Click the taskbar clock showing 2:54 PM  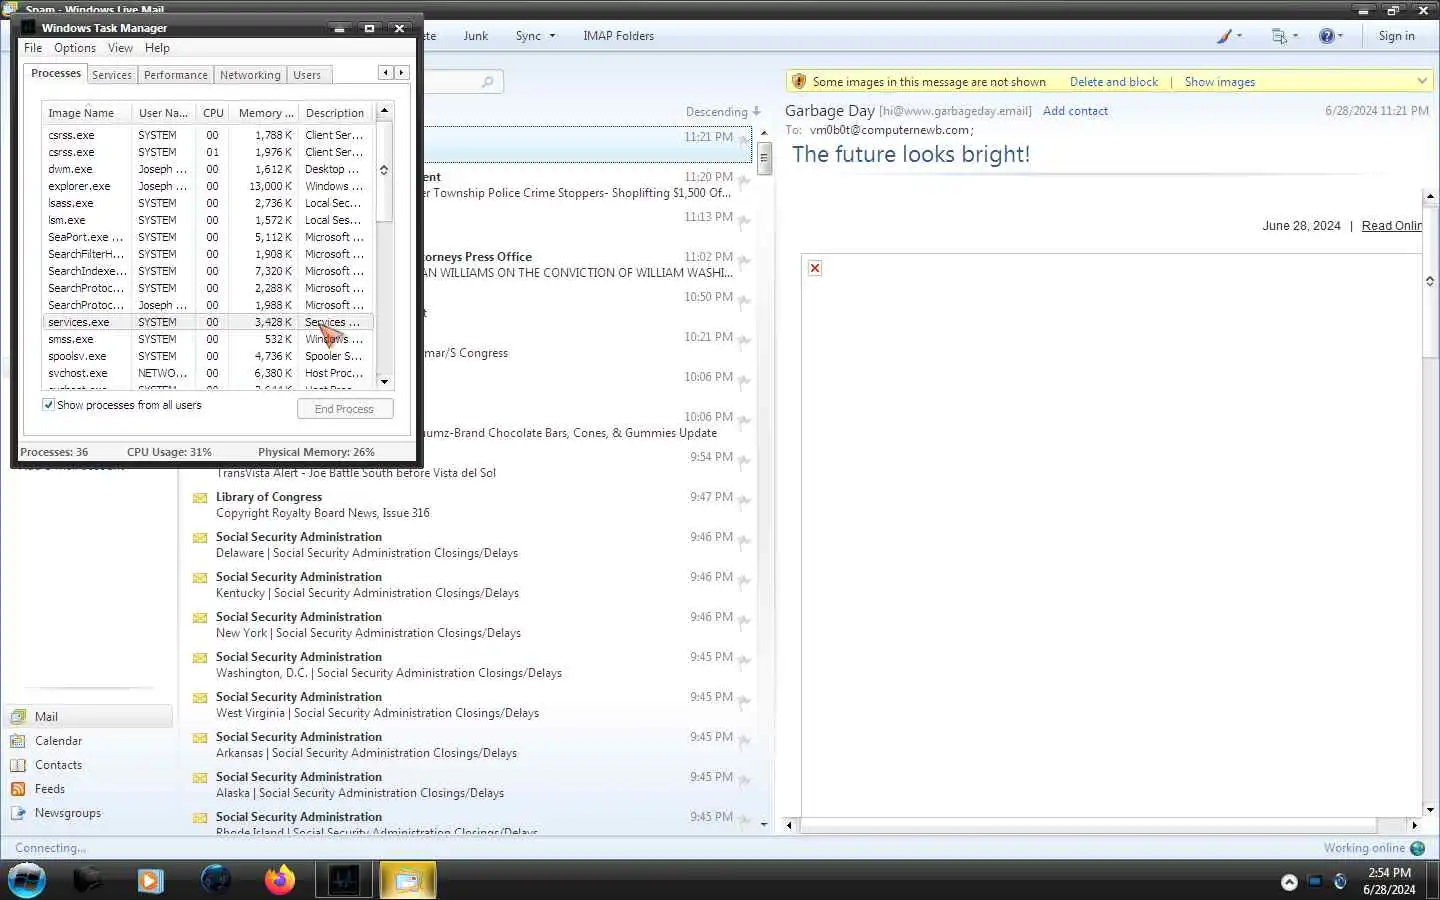coord(1389,873)
